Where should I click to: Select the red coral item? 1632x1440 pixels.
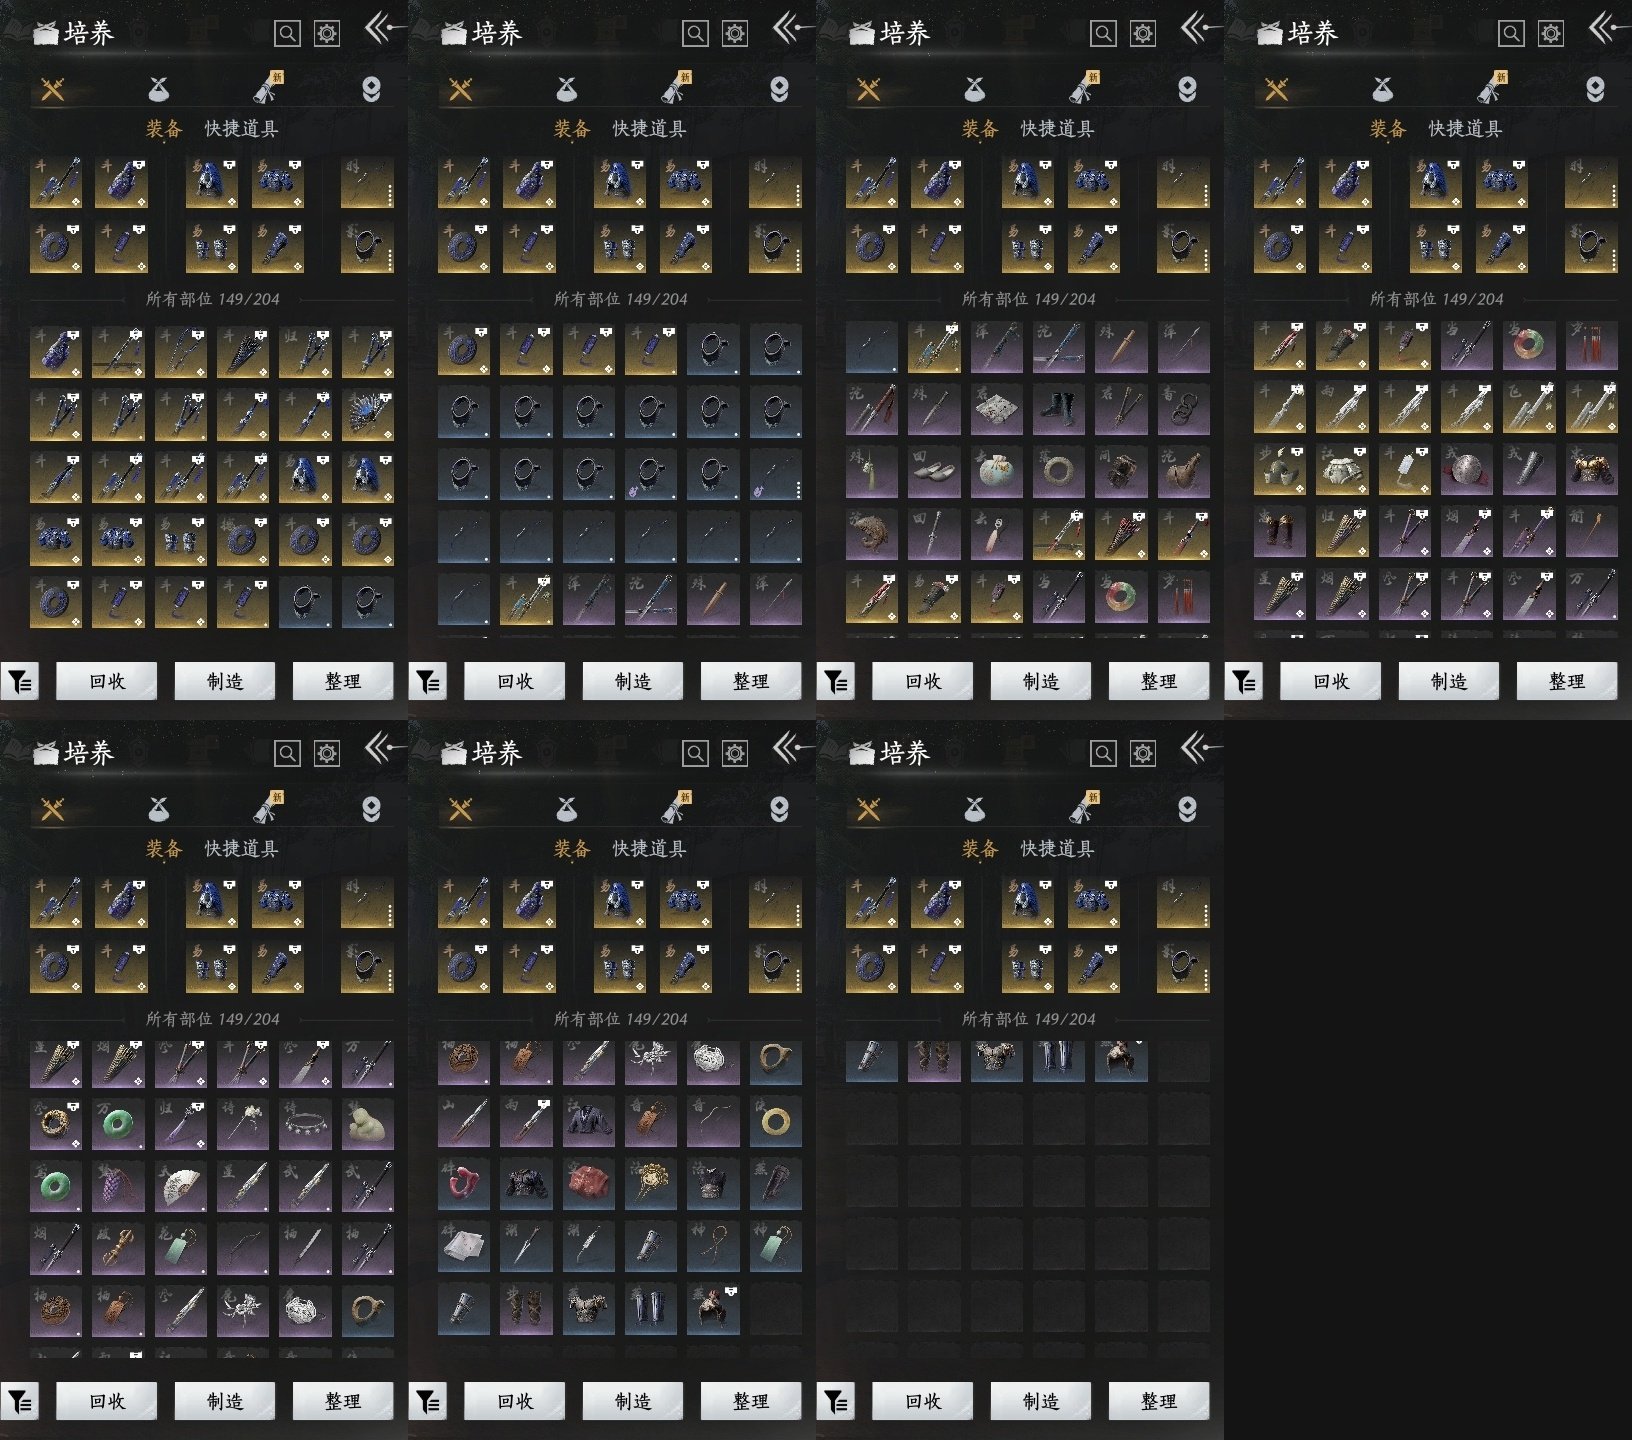click(464, 1185)
